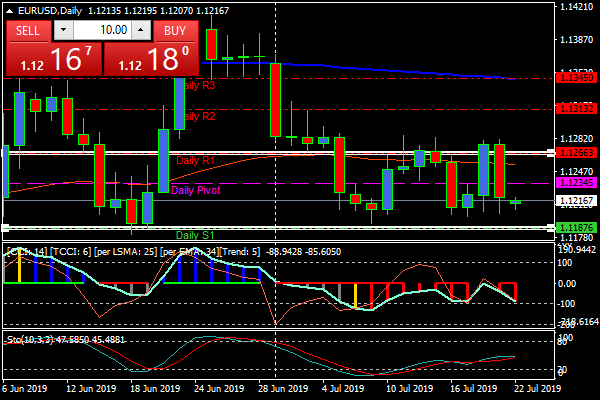The width and height of the screenshot is (600, 400).
Task: Click the 1.12820 price scale value
Action: click(x=576, y=139)
